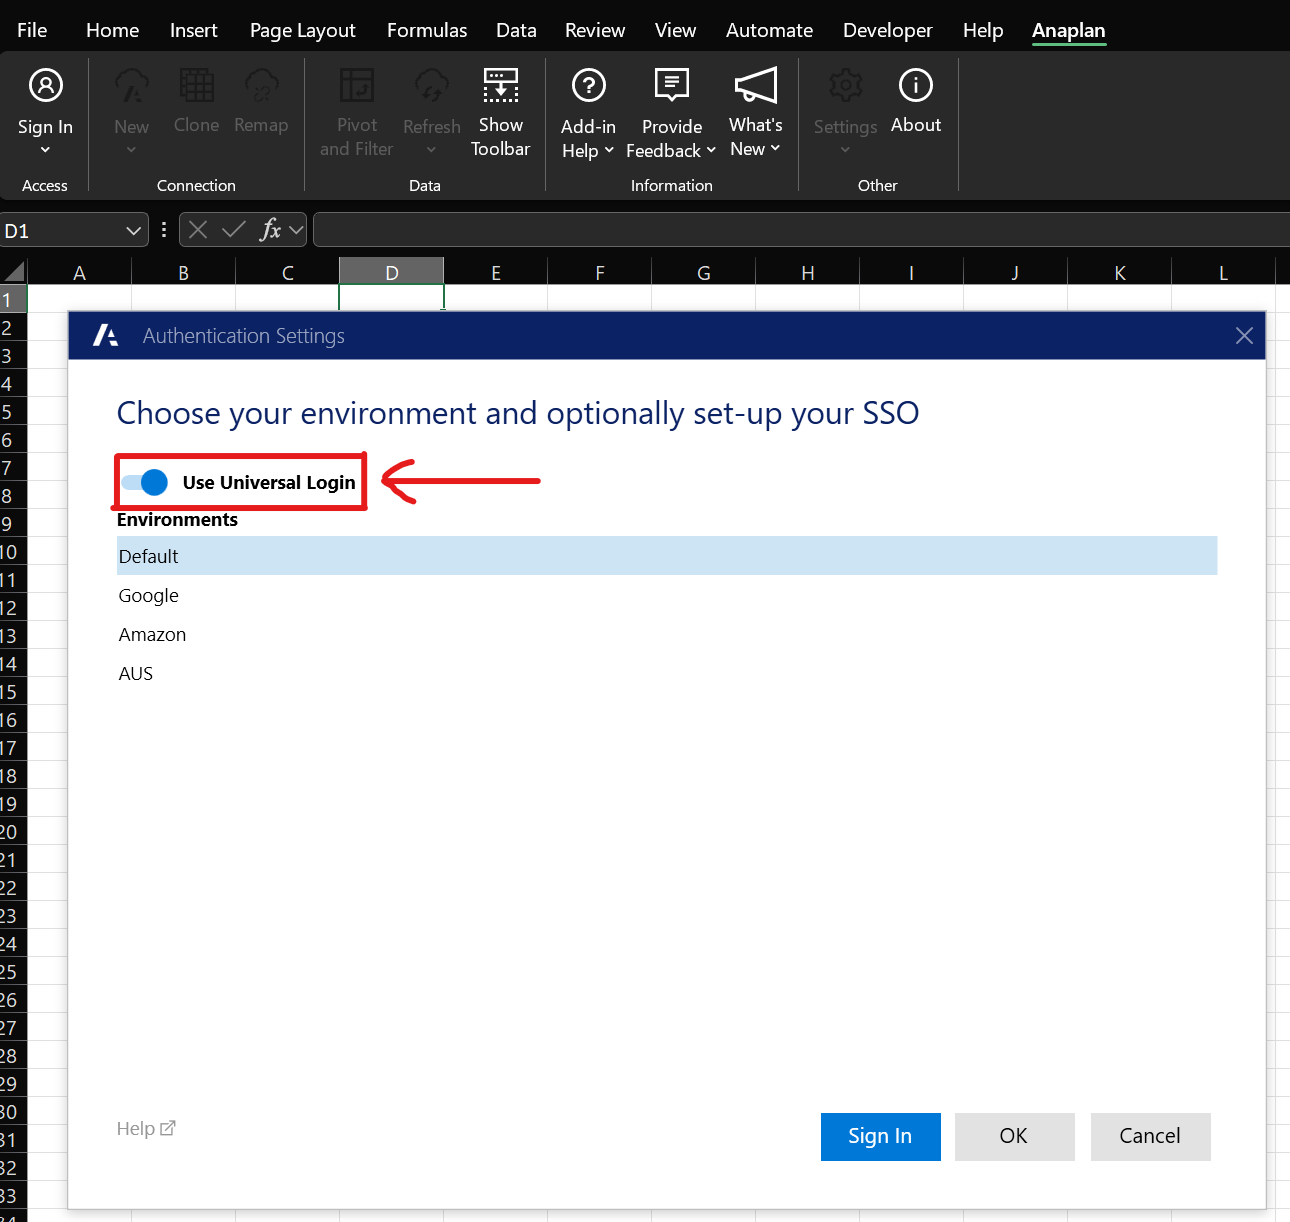
Task: Click the Sign In ribbon icon
Action: pos(45,87)
